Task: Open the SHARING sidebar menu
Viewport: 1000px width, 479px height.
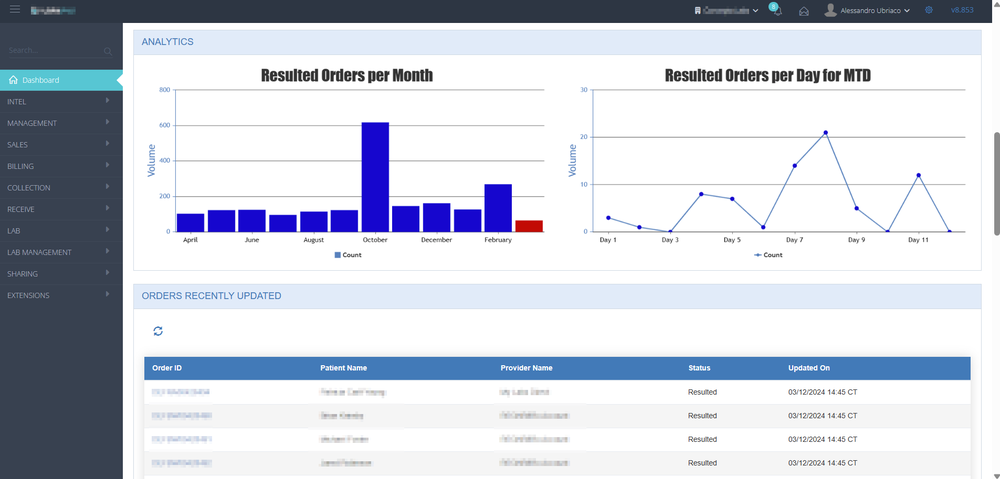Action: 61,274
